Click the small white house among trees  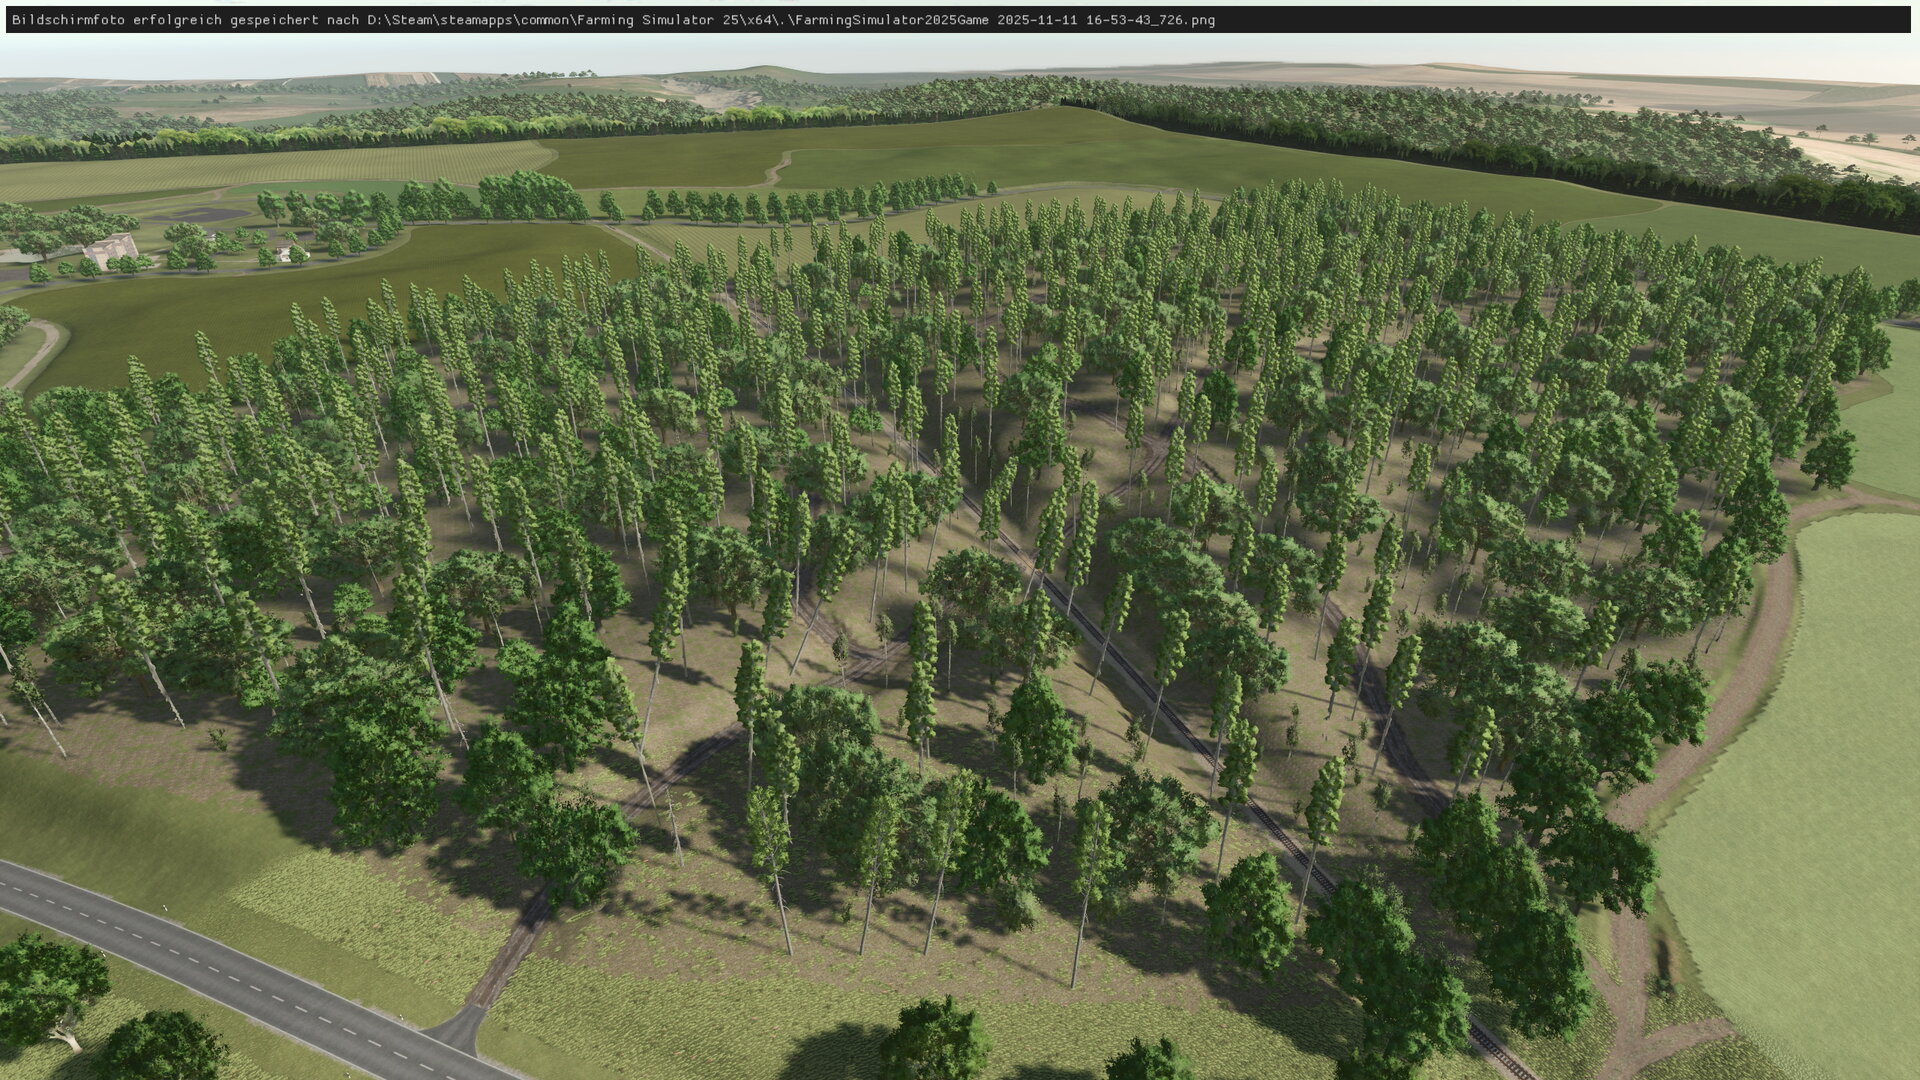click(x=285, y=254)
